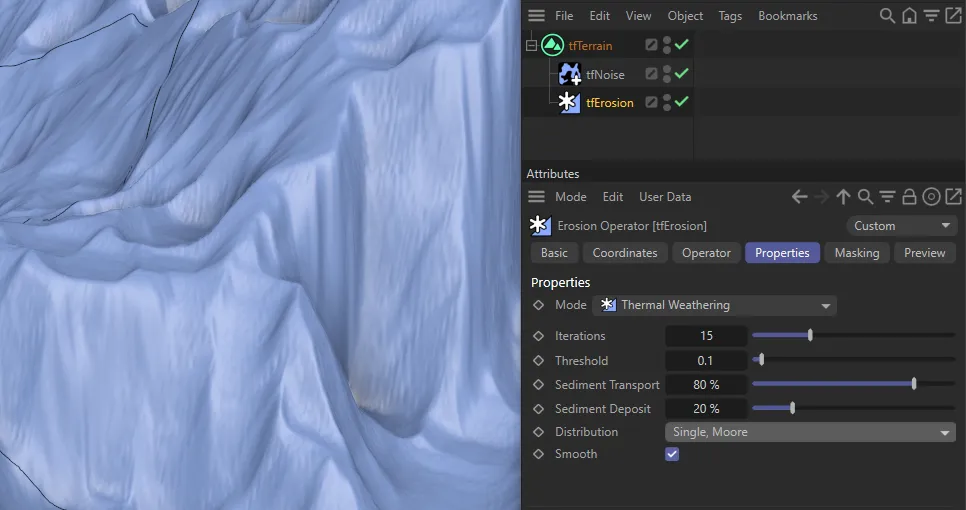966x510 pixels.
Task: Toggle Sediment Transport keyframe diamond
Action: pos(538,384)
